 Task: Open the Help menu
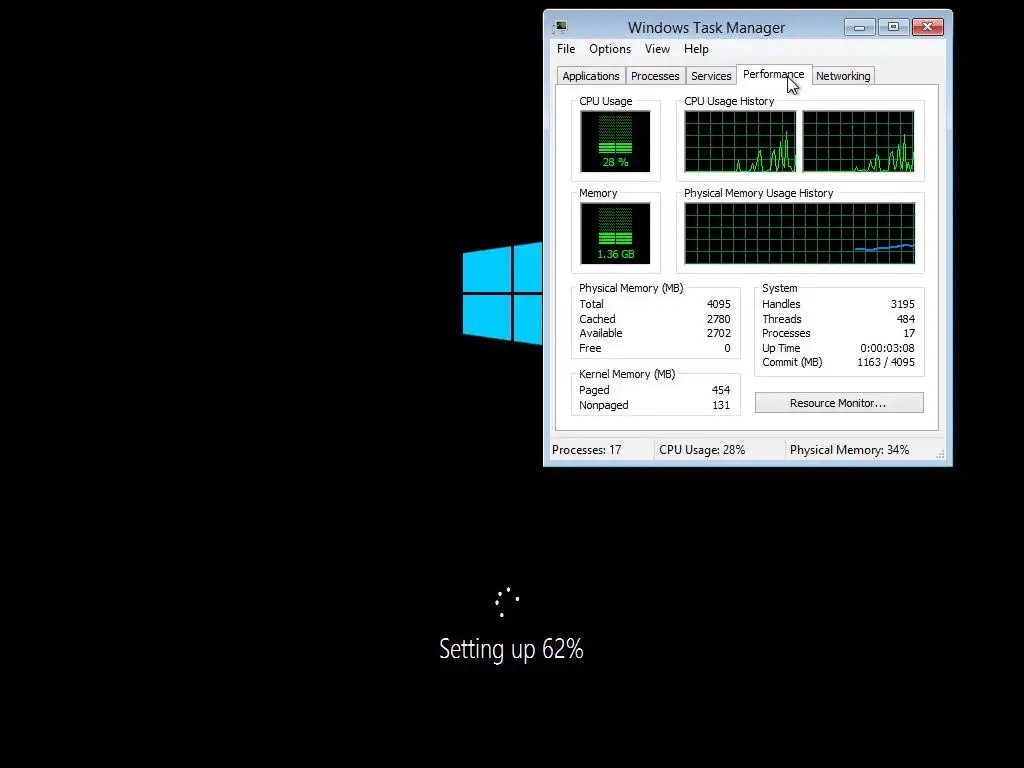pyautogui.click(x=696, y=49)
